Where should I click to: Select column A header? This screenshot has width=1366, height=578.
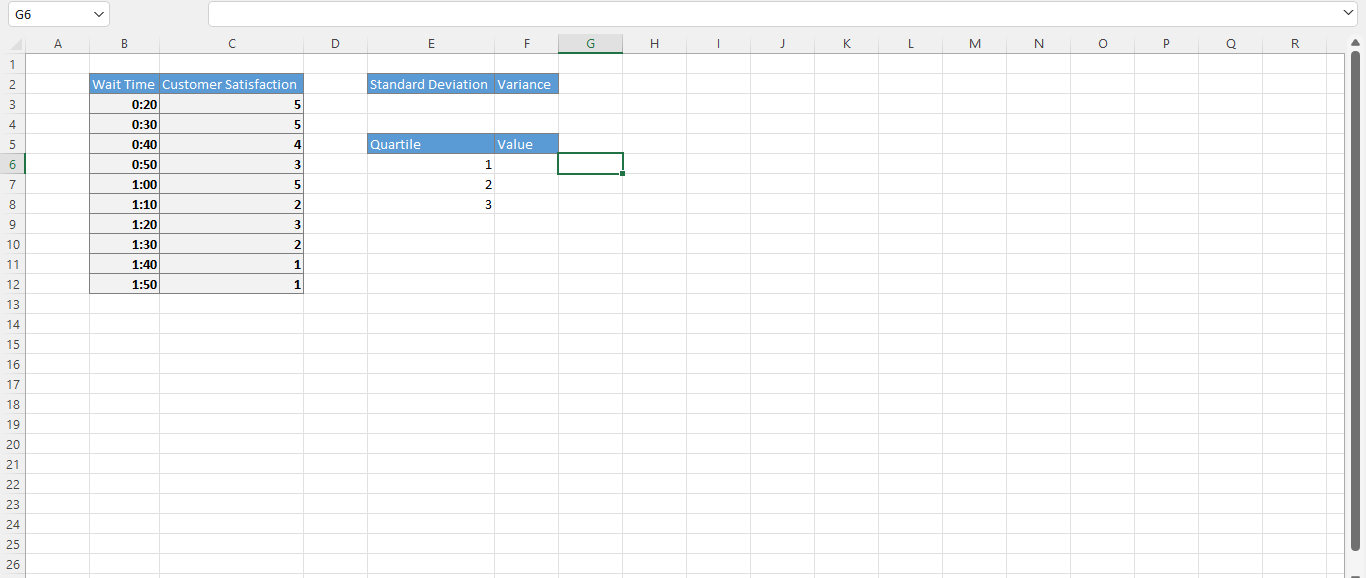[58, 43]
